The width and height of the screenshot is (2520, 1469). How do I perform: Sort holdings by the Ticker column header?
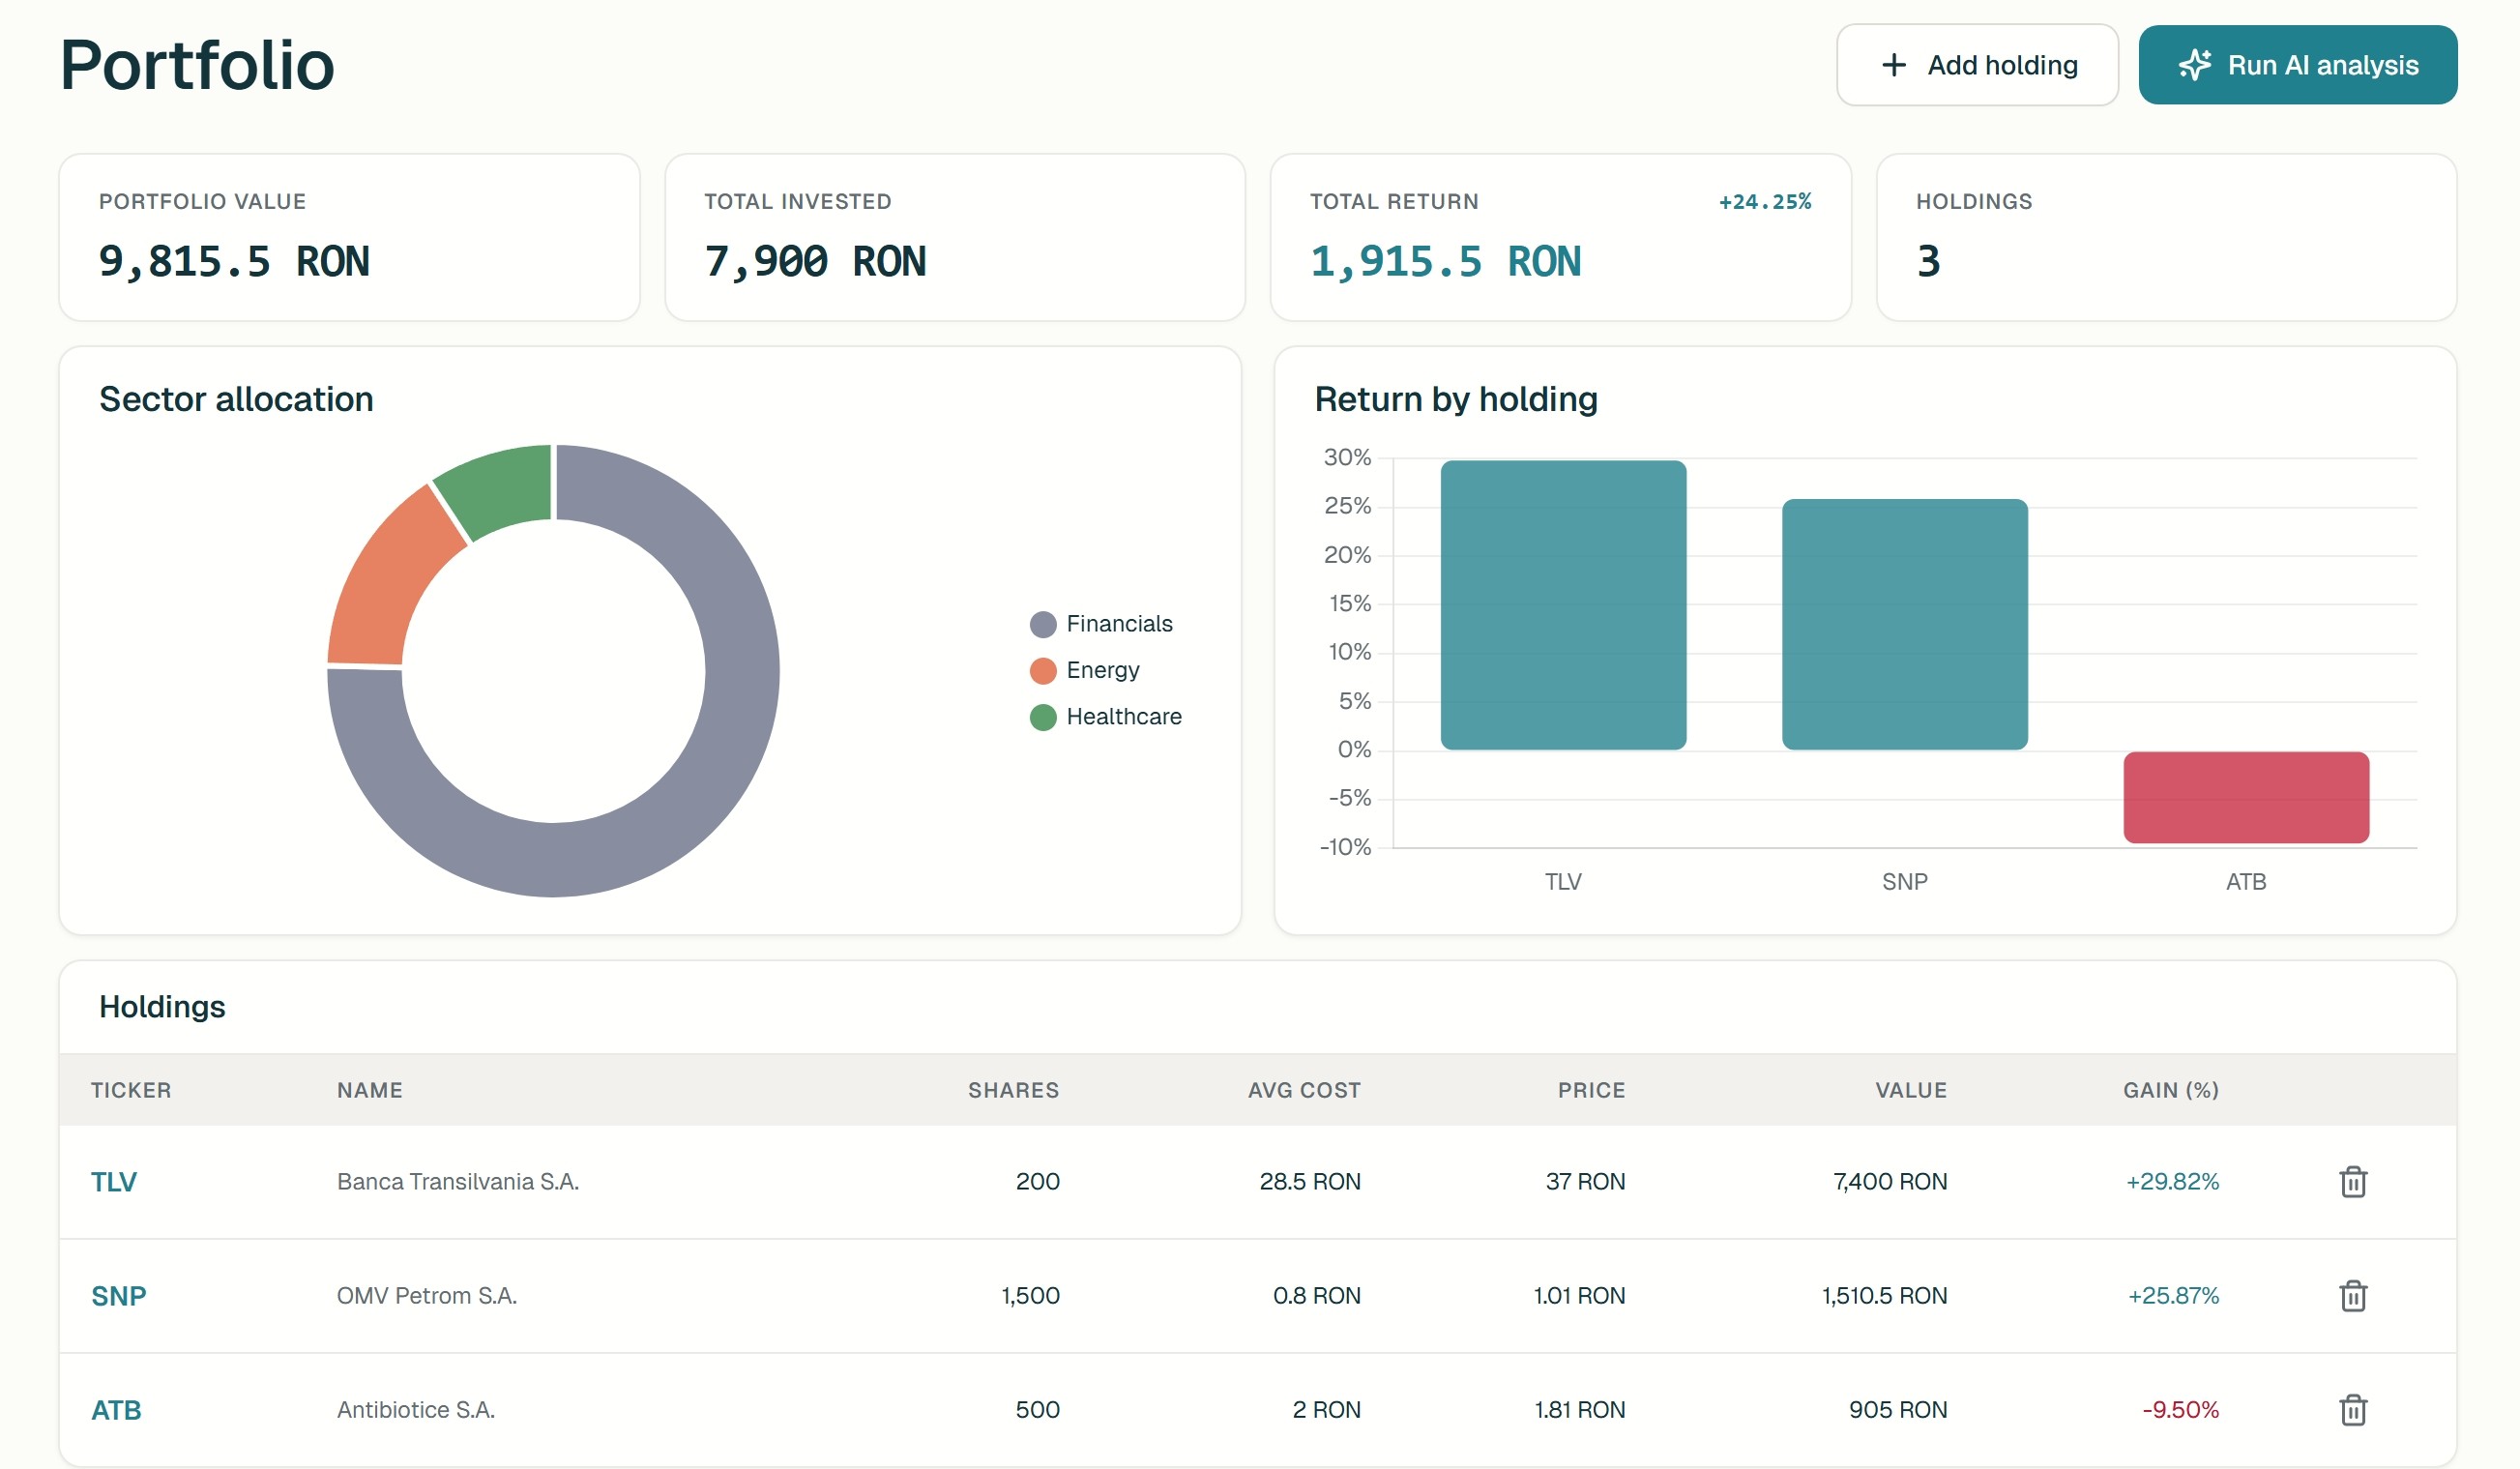131,1090
